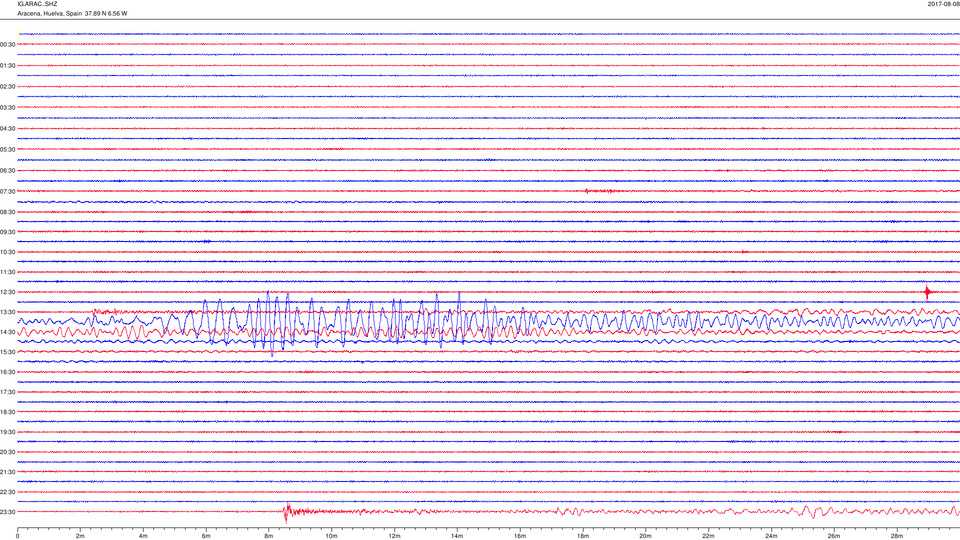Select the 14:30 time label

7,332
